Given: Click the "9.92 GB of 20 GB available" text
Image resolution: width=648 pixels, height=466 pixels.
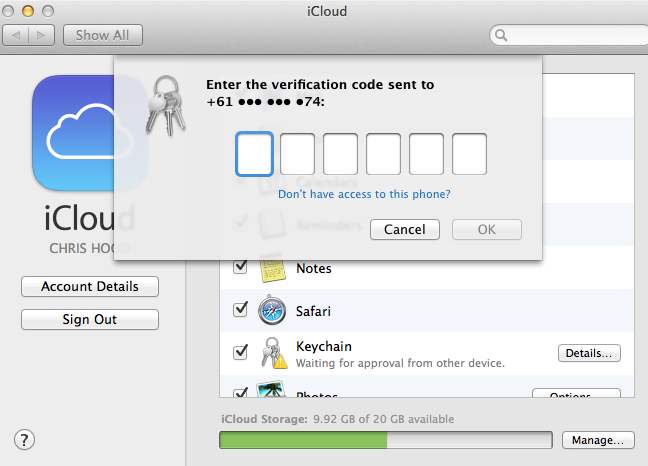Looking at the screenshot, I should 384,419.
